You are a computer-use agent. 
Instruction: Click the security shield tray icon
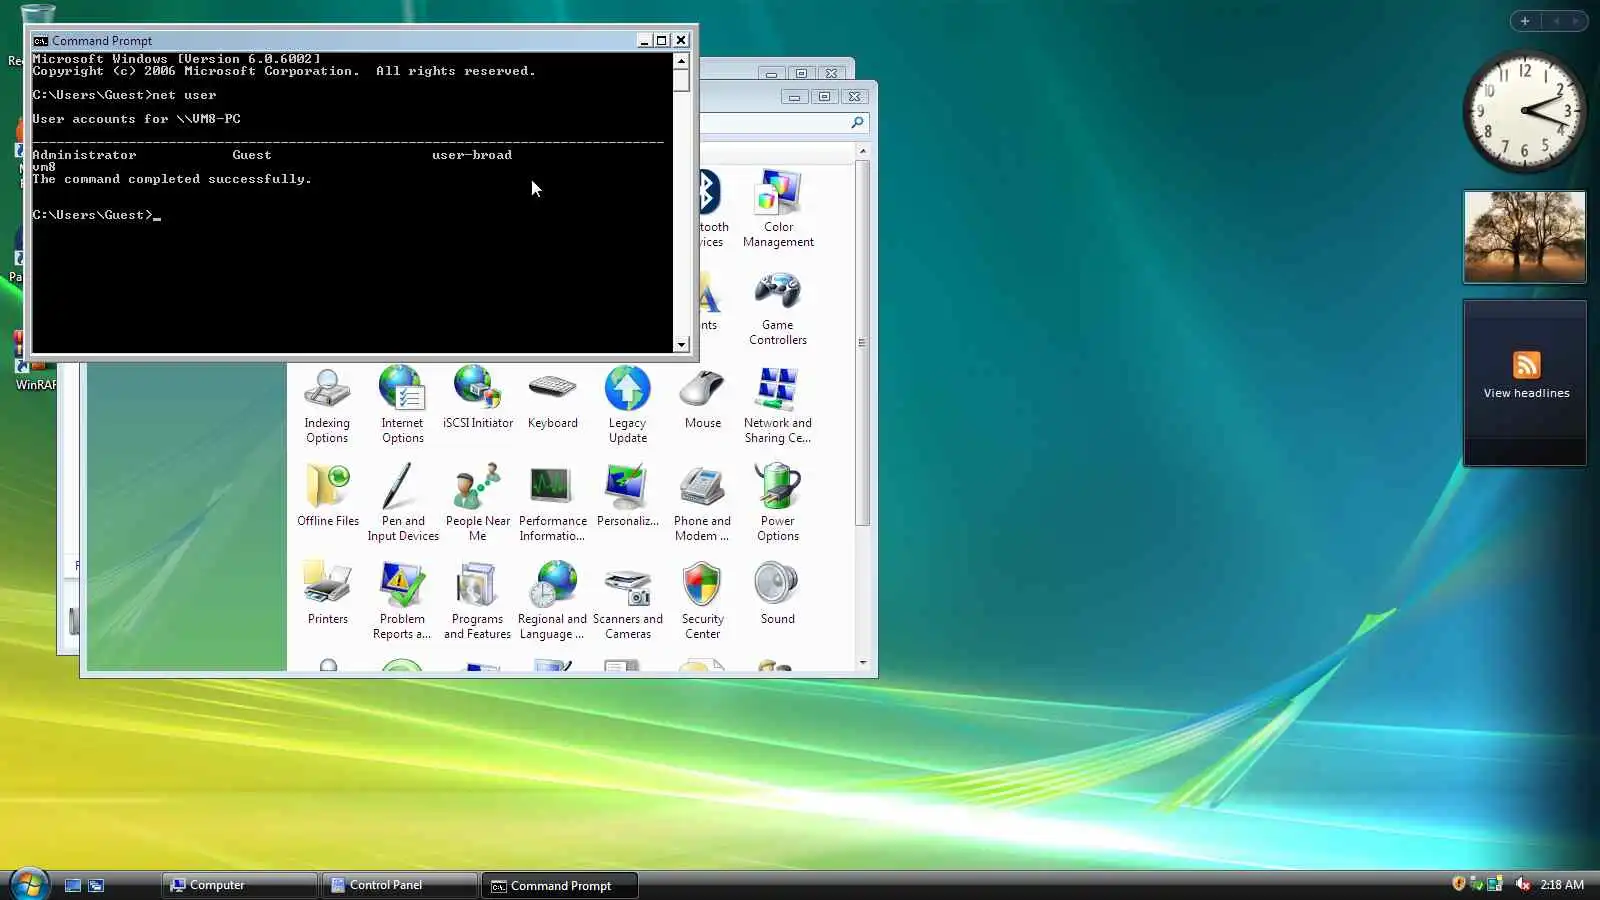(x=1458, y=884)
